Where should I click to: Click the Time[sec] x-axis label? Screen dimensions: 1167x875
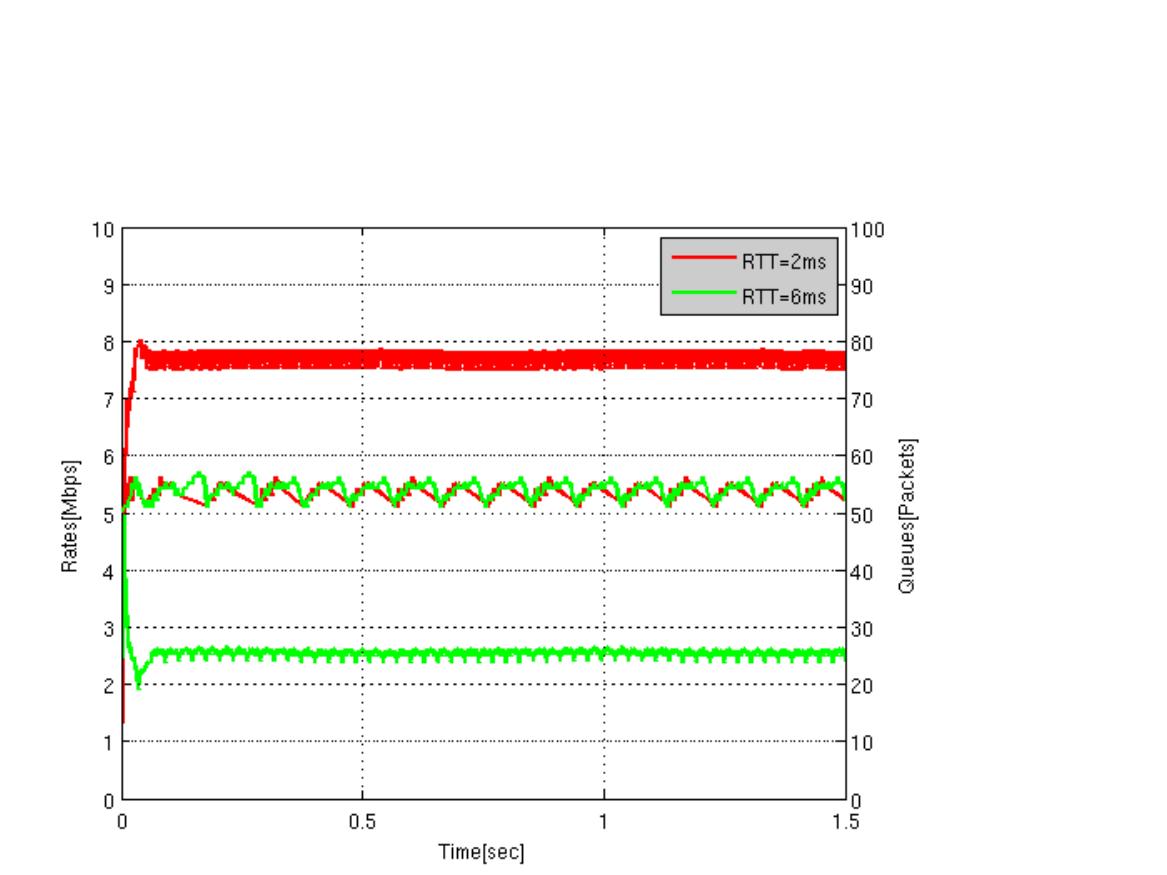481,852
